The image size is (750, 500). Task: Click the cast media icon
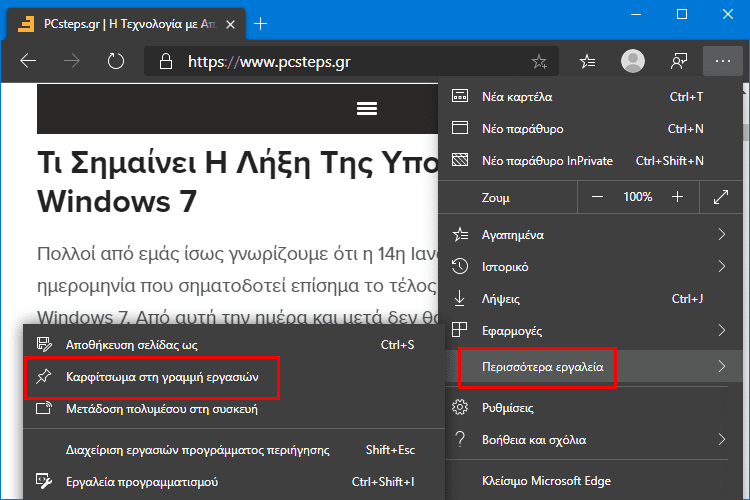click(x=44, y=408)
